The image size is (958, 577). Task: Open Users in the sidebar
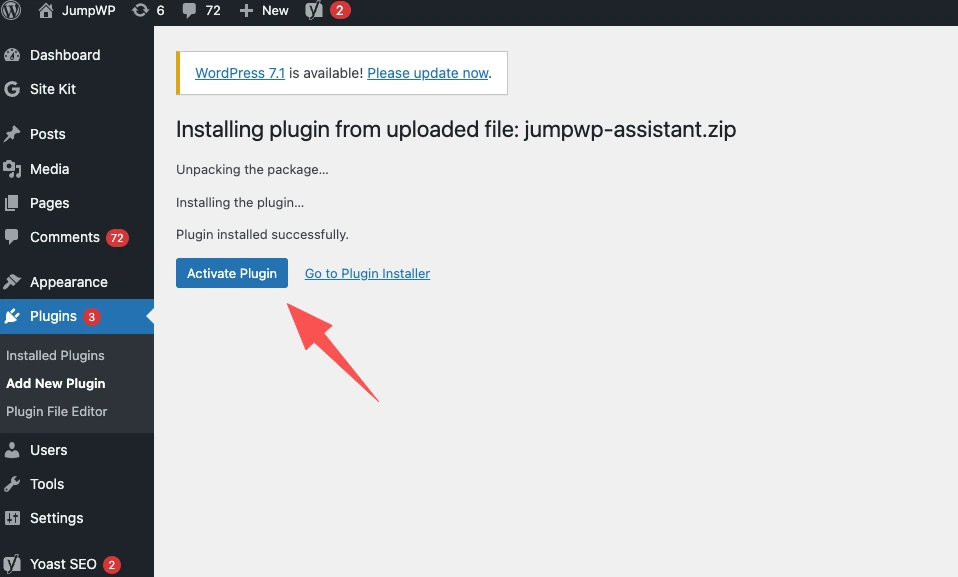click(48, 450)
